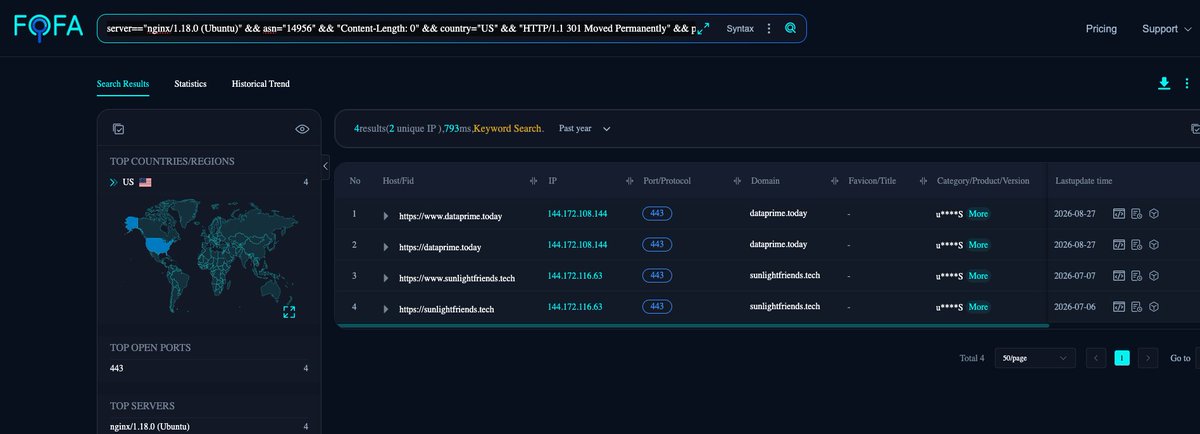Click cube icon in www.dataprime.today row
The image size is (1200, 434).
[x=1153, y=214]
